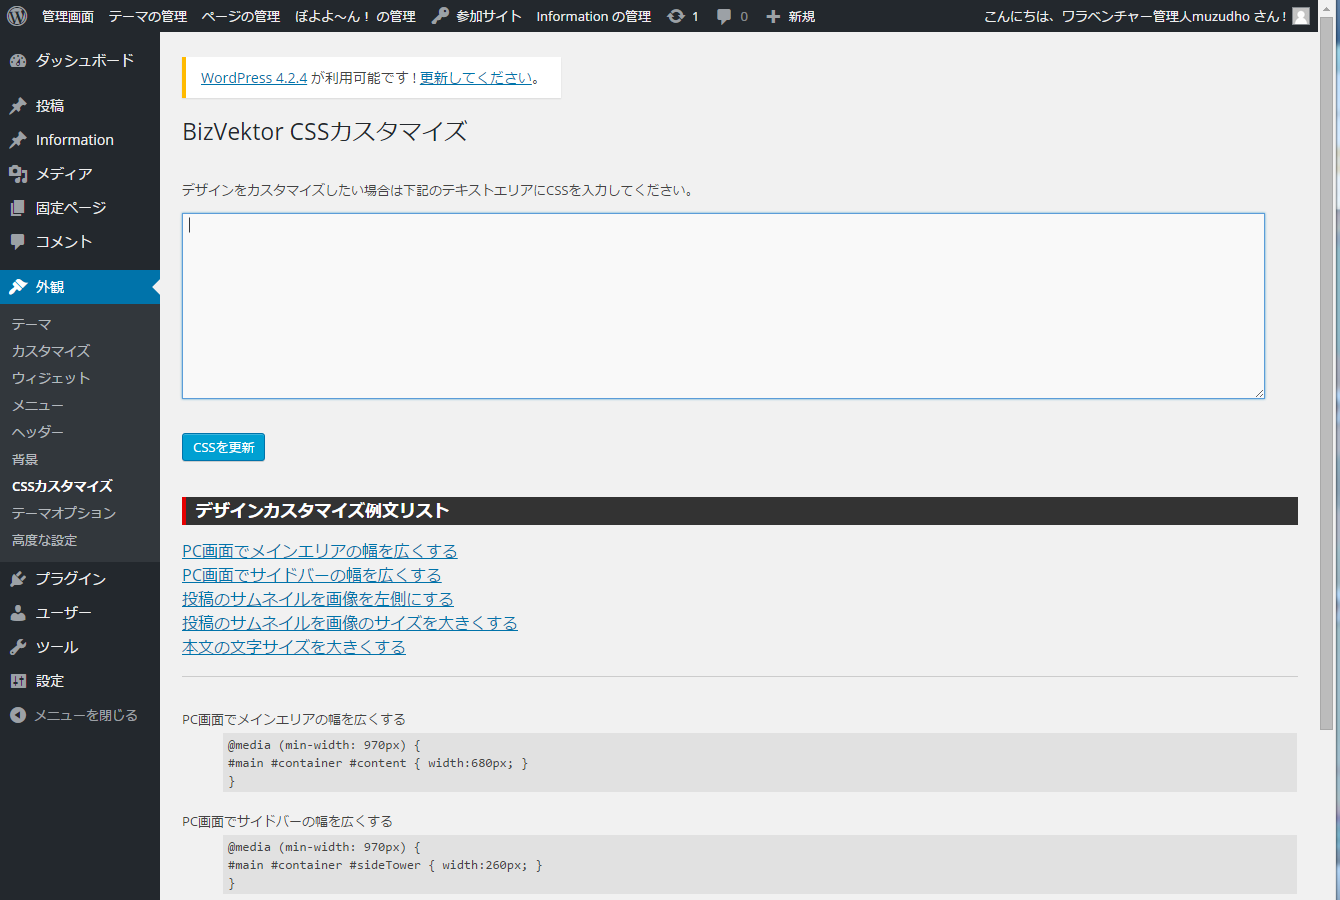
Task: Click the ユーザー person icon
Action: click(18, 613)
